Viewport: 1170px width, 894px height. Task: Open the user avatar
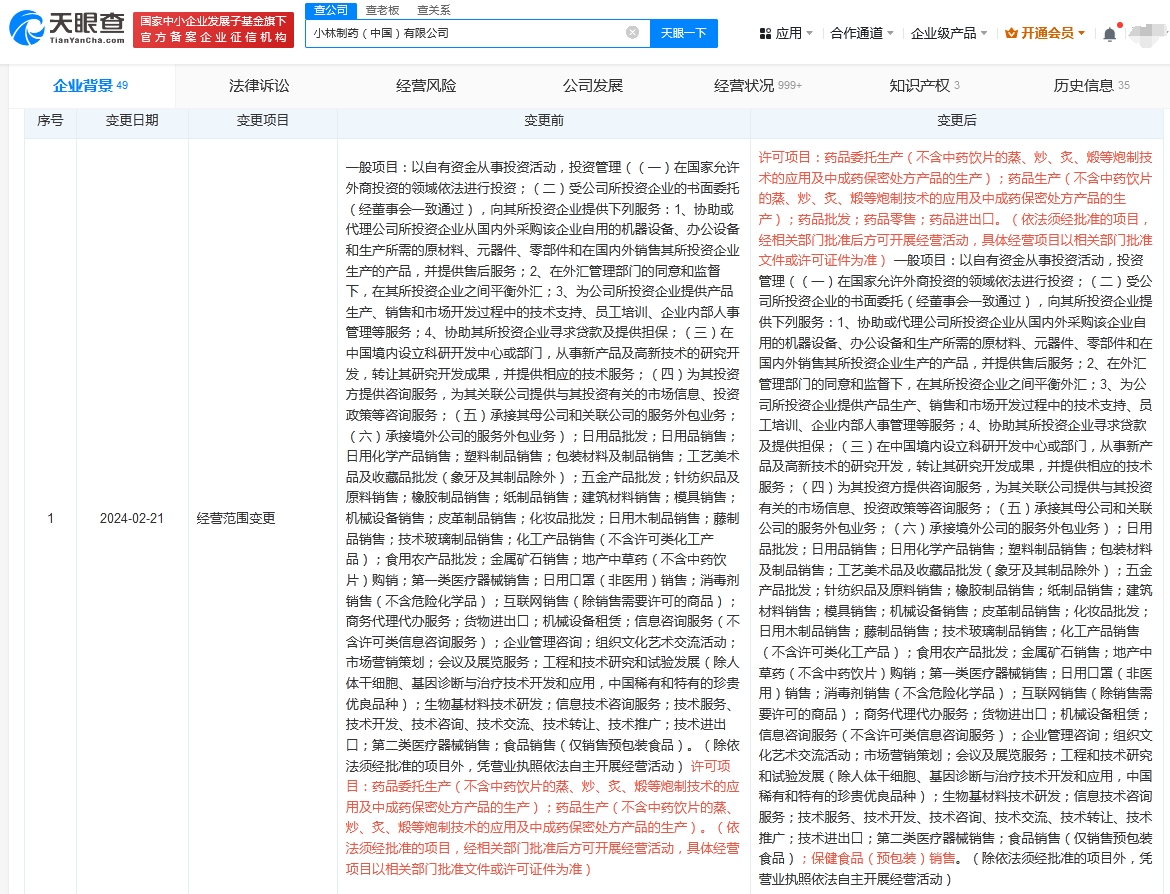1148,34
